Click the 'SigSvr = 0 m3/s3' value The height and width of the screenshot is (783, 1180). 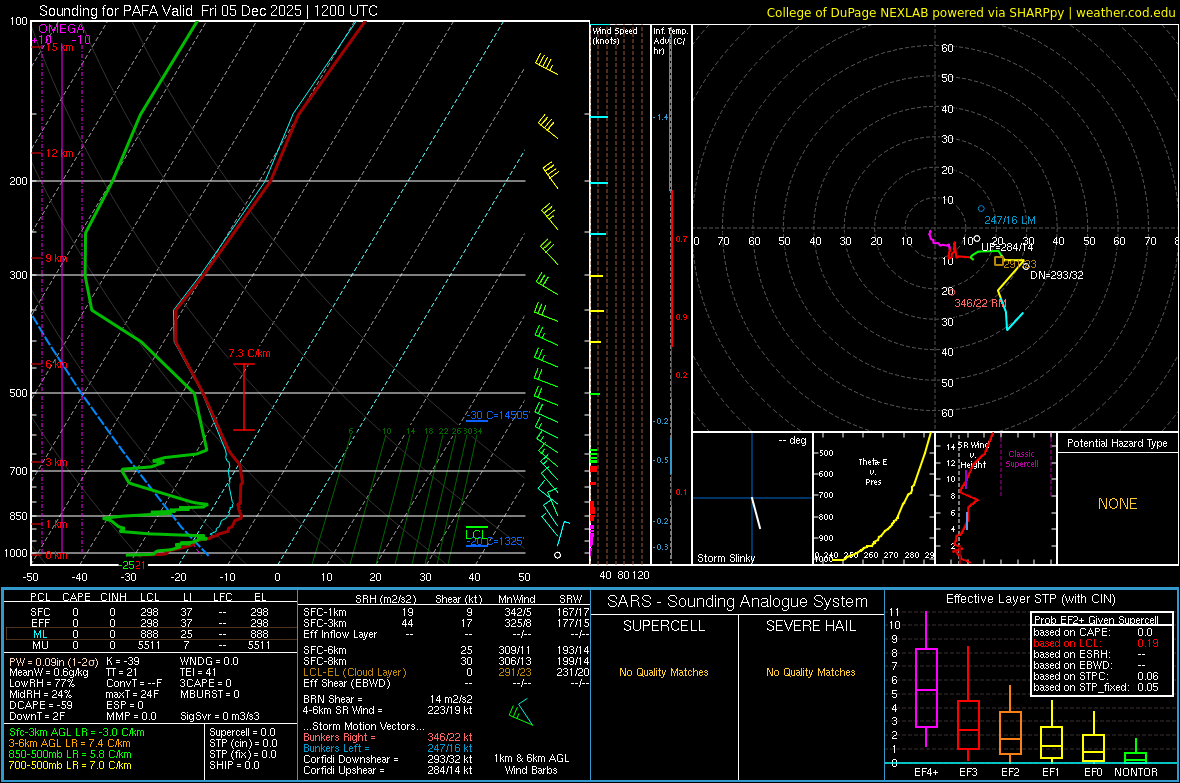point(220,716)
